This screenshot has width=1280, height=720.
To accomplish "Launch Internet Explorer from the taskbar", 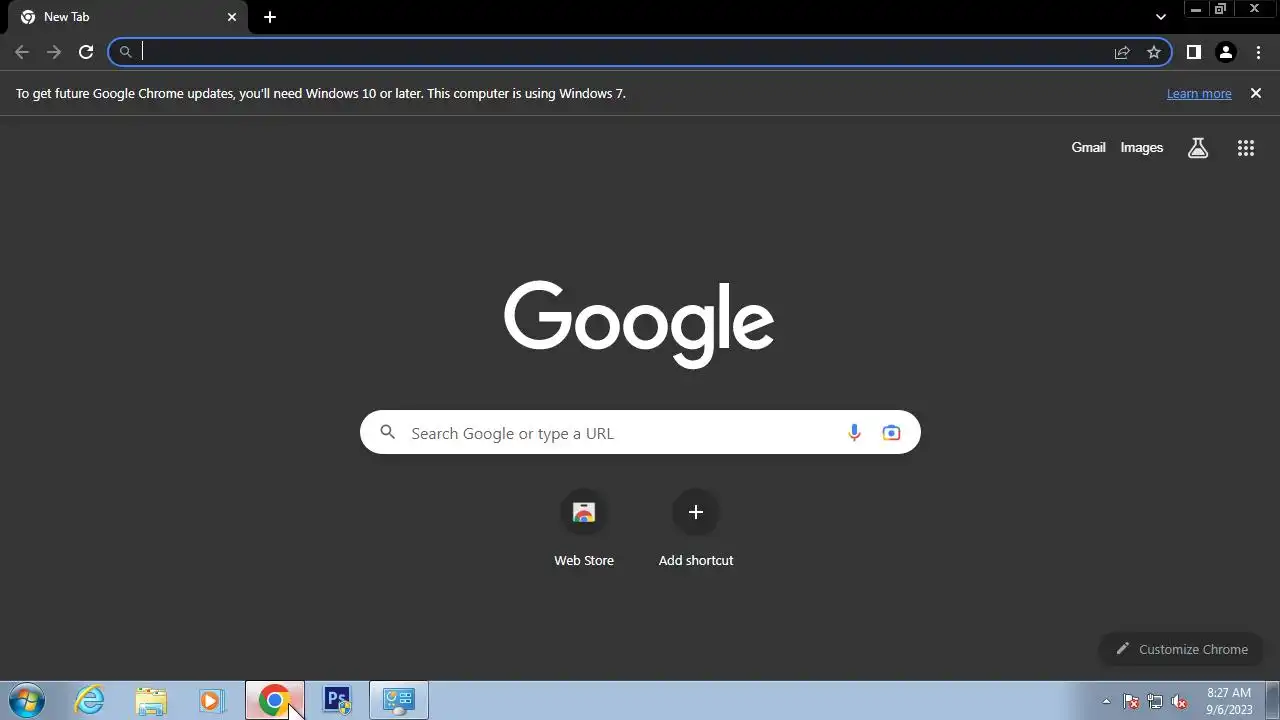I will (90, 700).
